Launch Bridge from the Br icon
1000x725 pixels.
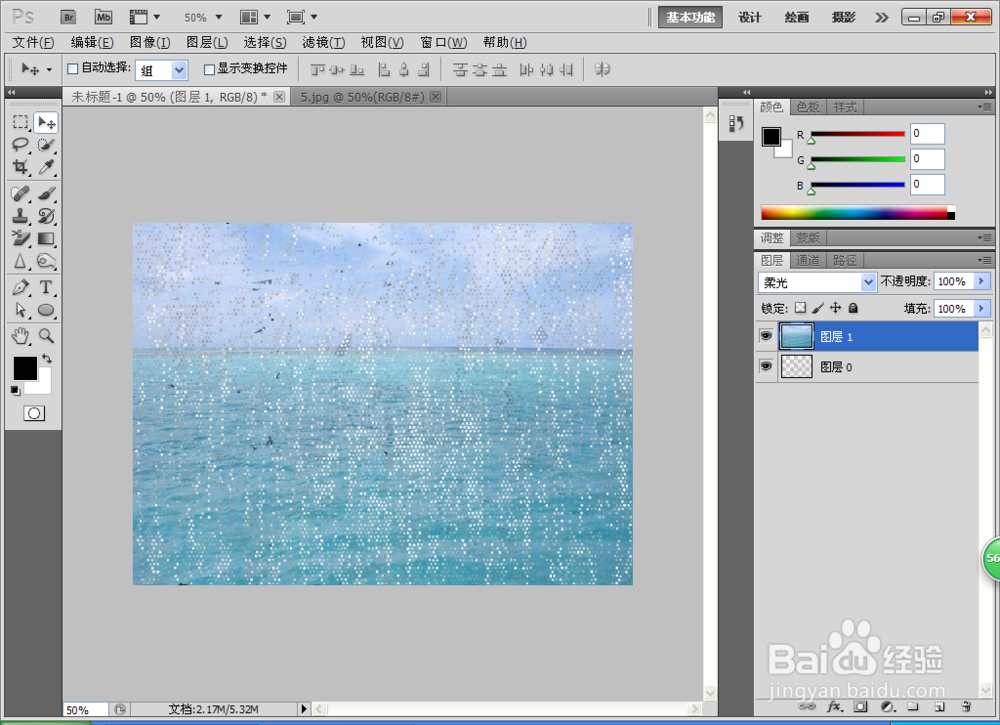click(68, 17)
